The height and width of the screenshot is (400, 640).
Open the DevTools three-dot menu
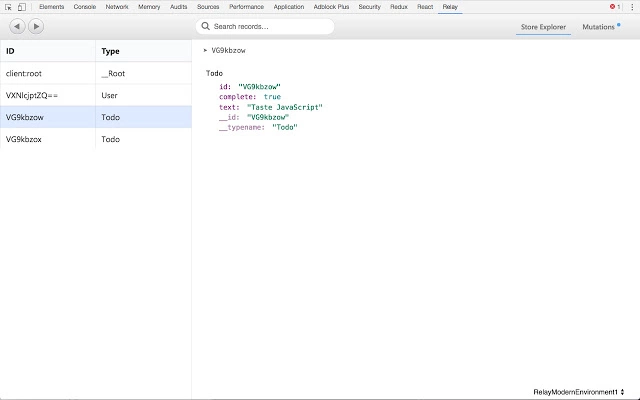click(632, 7)
